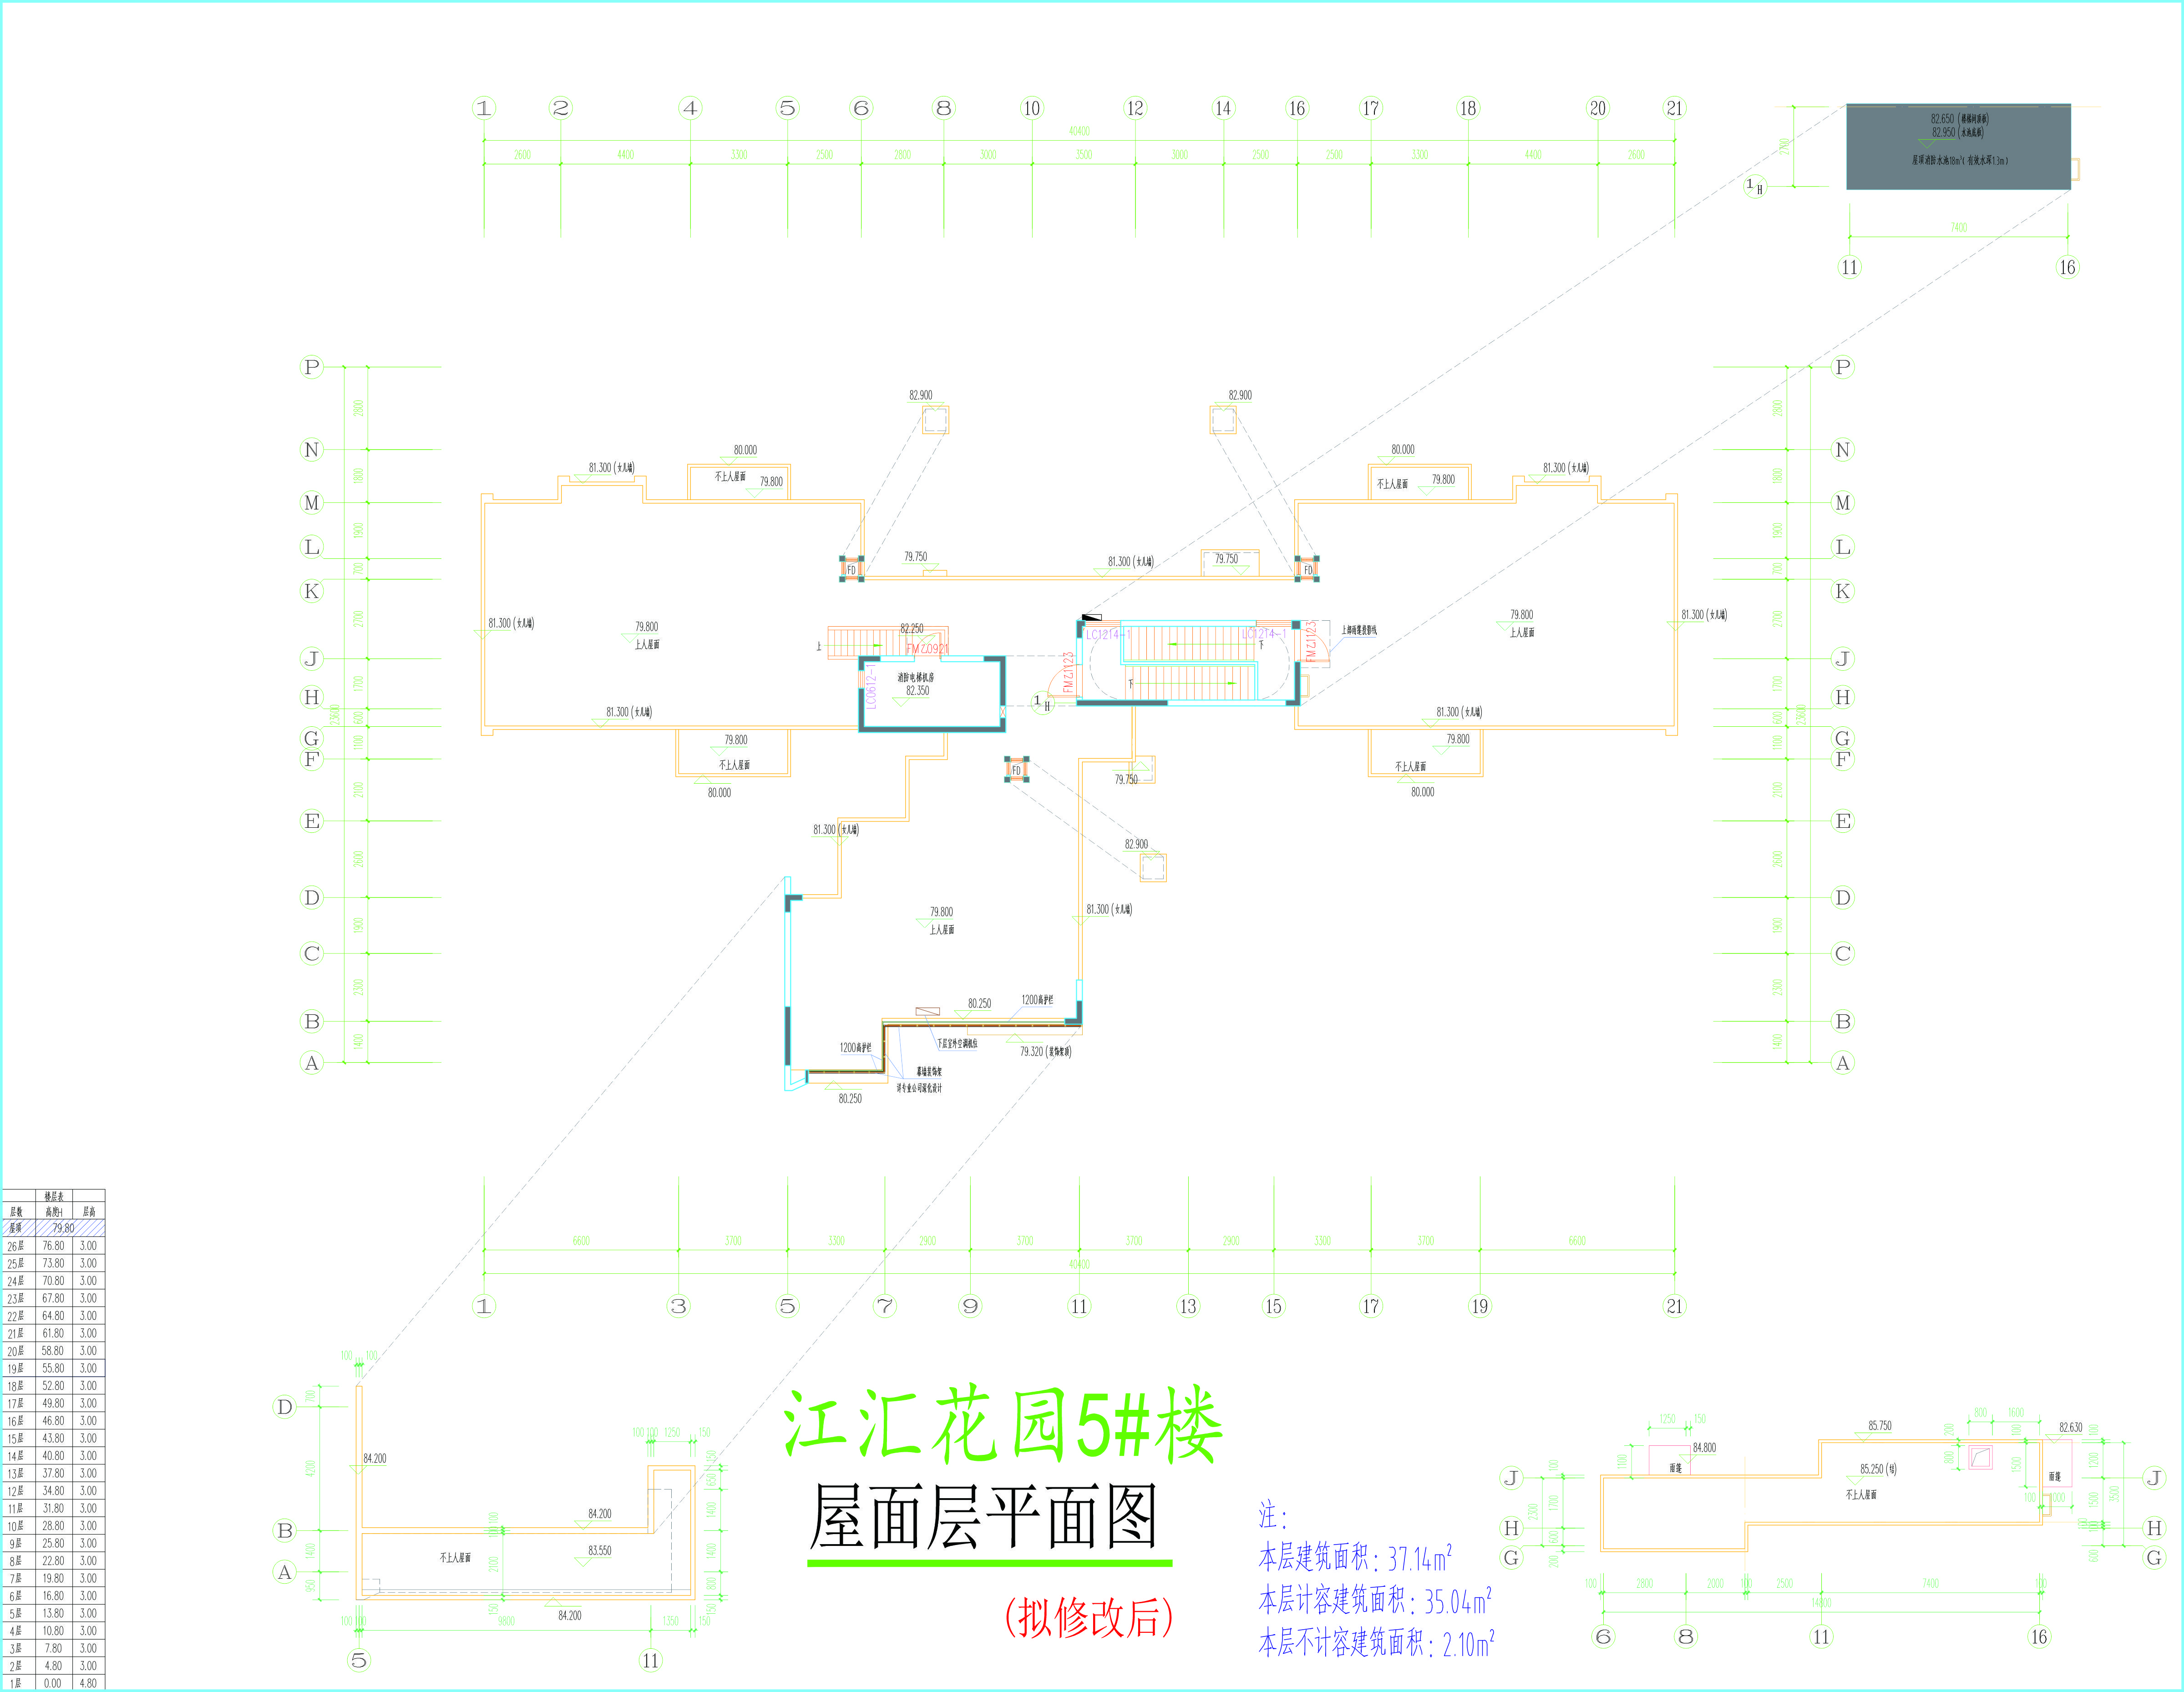Click the elevation value 82.350

[x=918, y=691]
